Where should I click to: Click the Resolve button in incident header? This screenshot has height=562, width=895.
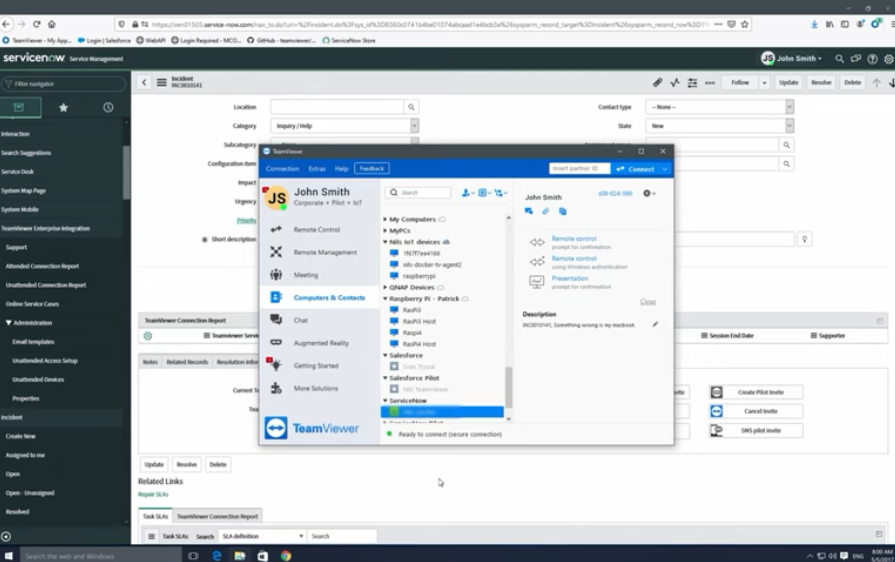coord(821,83)
